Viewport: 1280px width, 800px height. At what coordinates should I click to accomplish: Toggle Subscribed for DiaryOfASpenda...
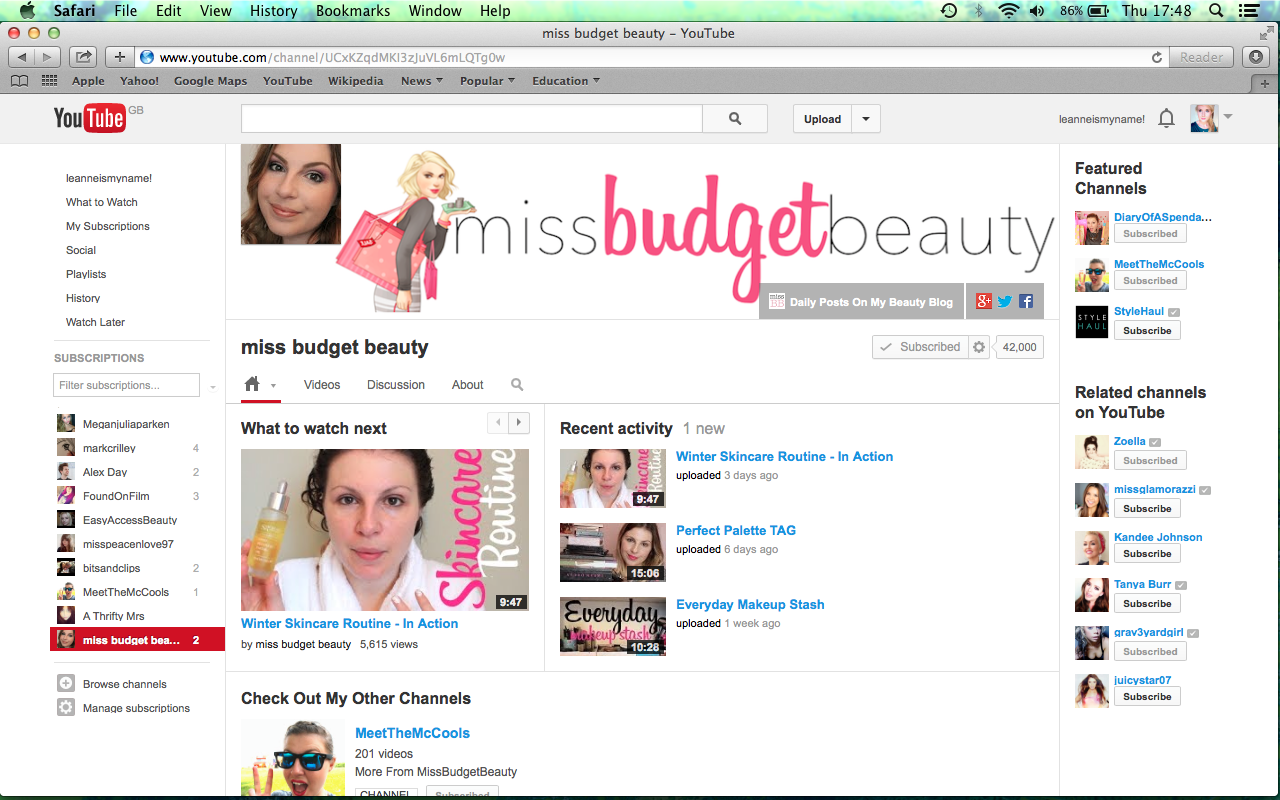tap(1150, 234)
